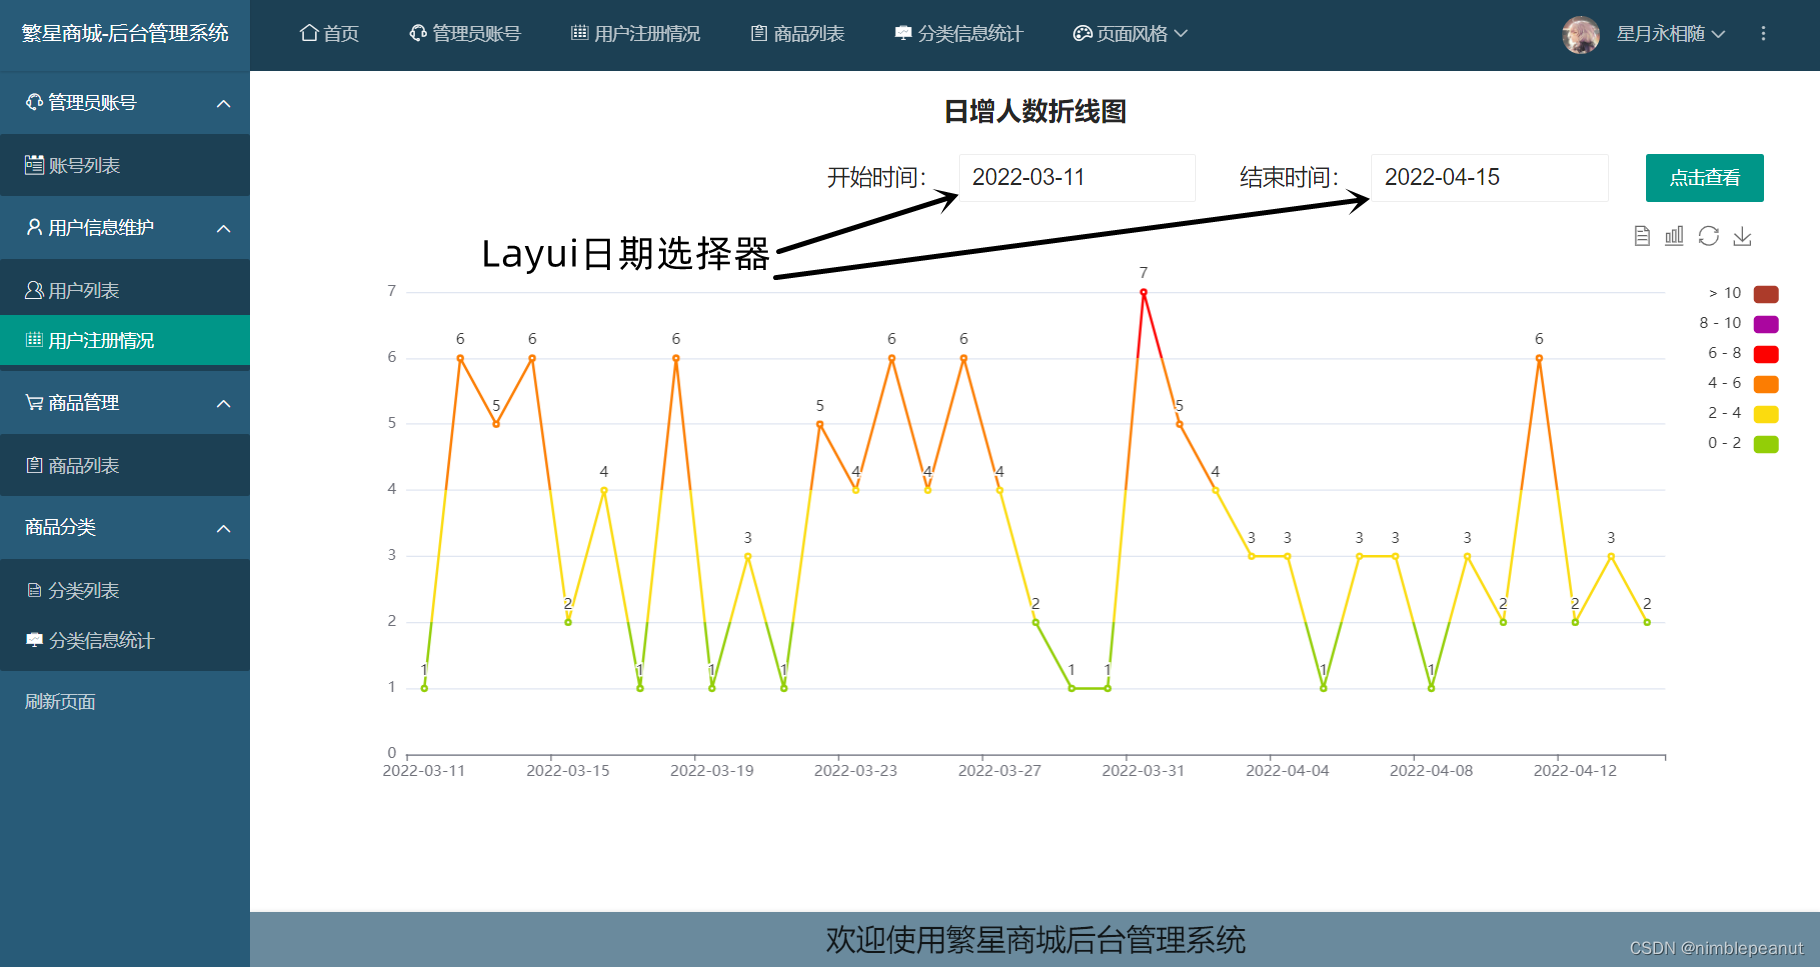Open 商品列表 in the top navigation
1820x967 pixels.
pyautogui.click(x=797, y=34)
